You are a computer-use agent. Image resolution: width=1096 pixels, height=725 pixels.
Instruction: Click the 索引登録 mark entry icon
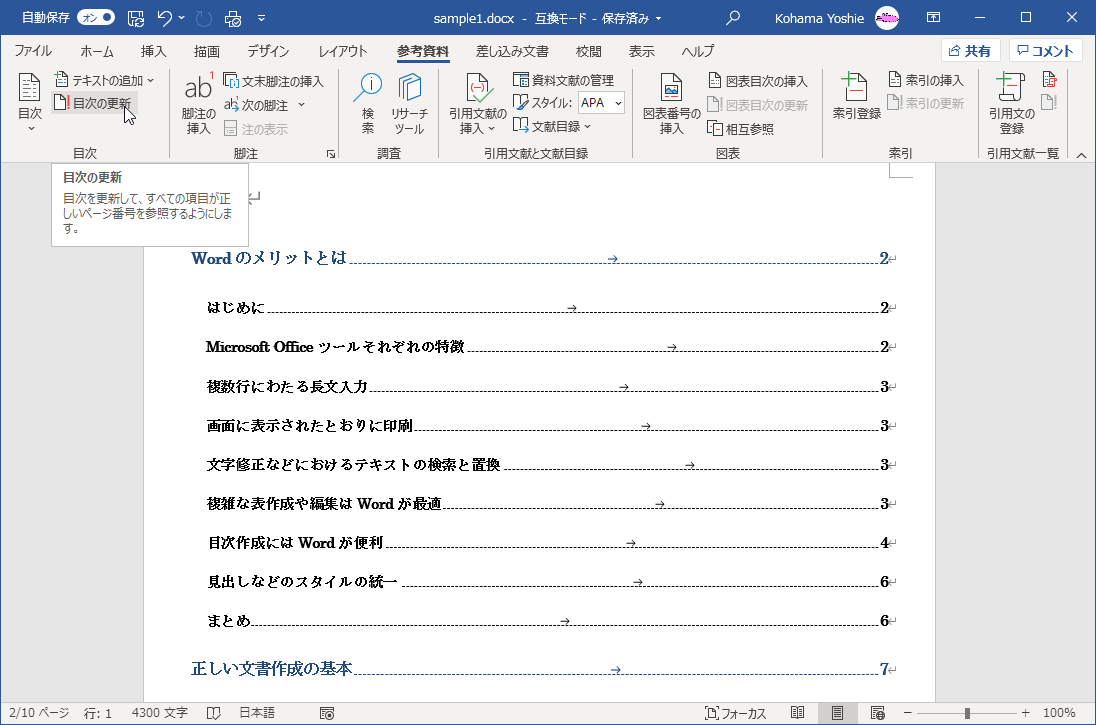point(856,96)
